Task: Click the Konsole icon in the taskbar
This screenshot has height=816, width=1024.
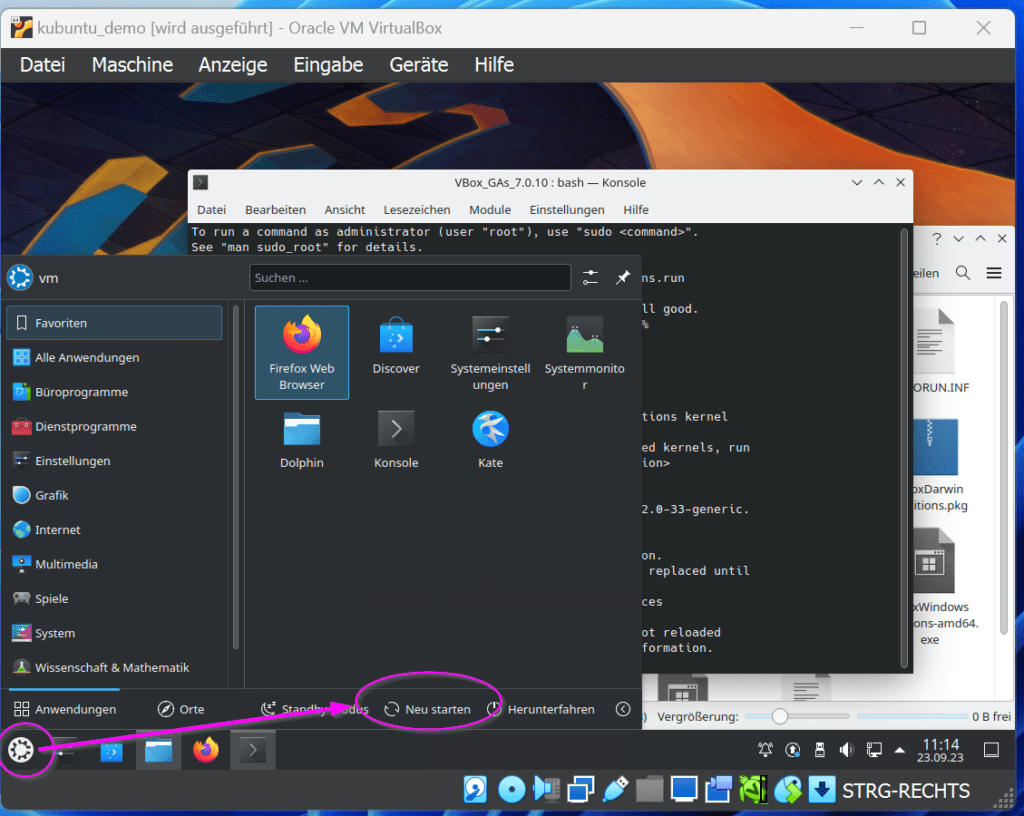Action: pyautogui.click(x=253, y=751)
